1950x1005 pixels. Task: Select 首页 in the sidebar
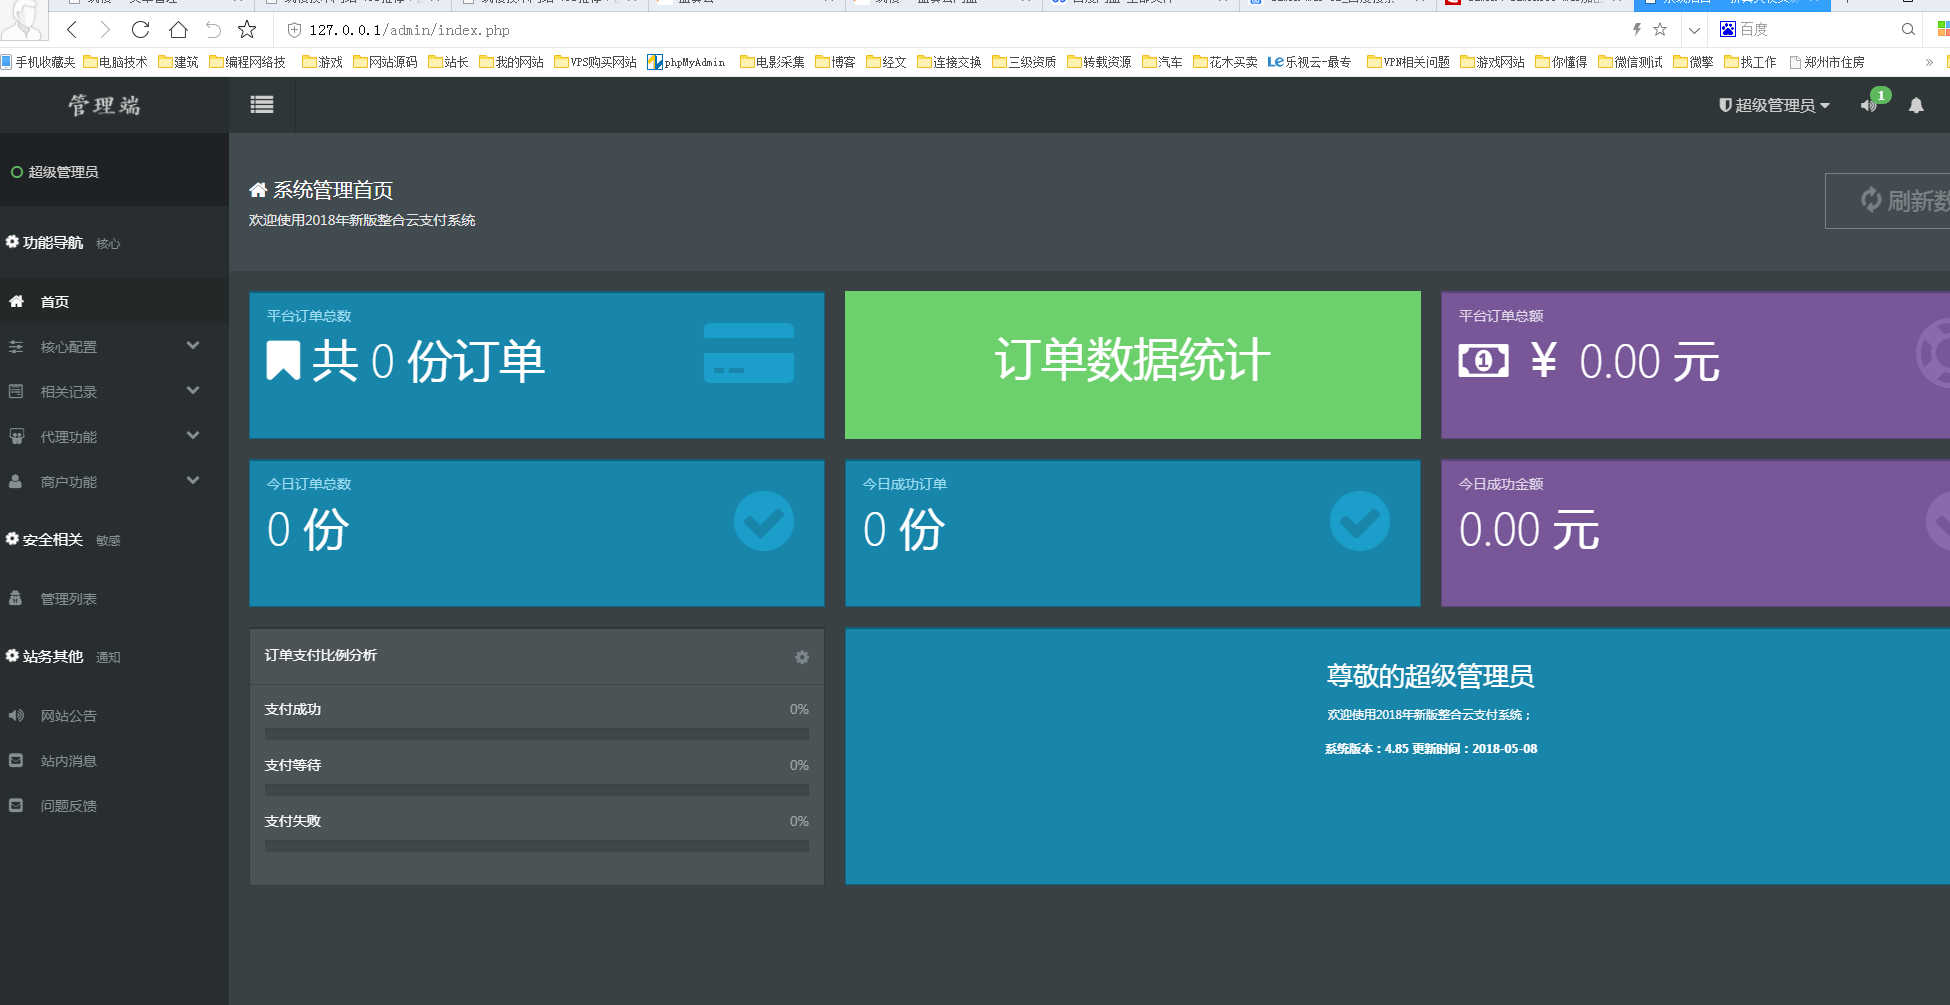tap(55, 302)
